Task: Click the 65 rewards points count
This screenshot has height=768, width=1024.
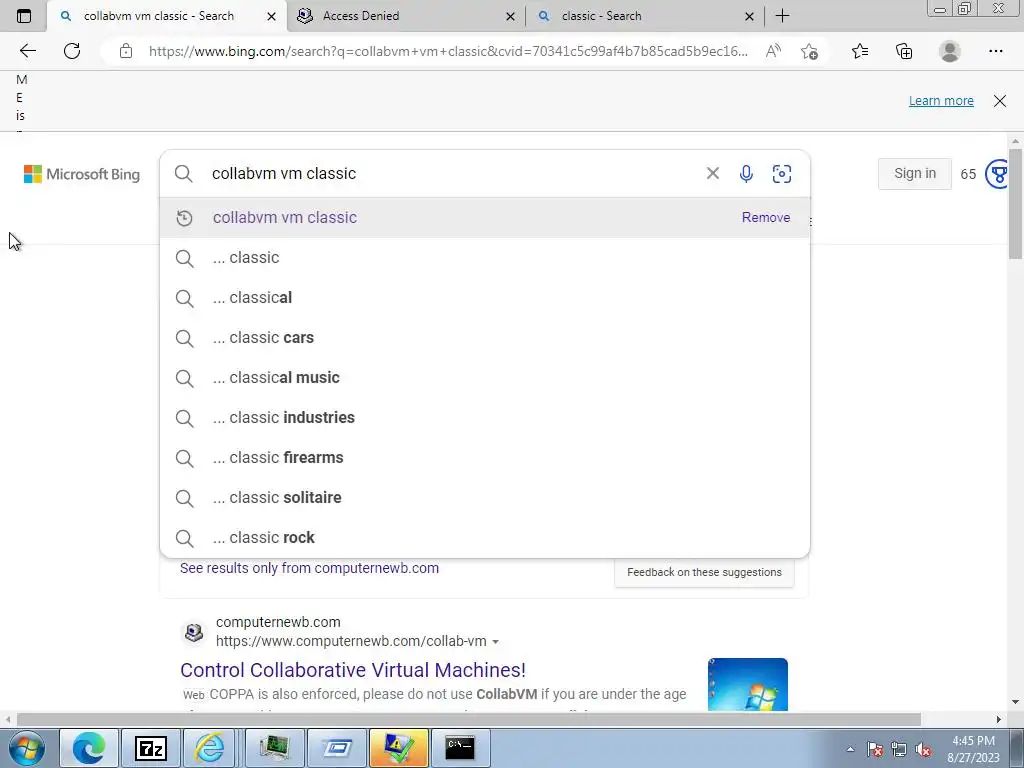Action: click(x=968, y=174)
